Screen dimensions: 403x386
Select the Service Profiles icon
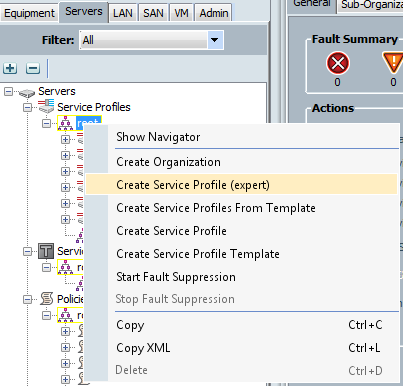[x=46, y=106]
